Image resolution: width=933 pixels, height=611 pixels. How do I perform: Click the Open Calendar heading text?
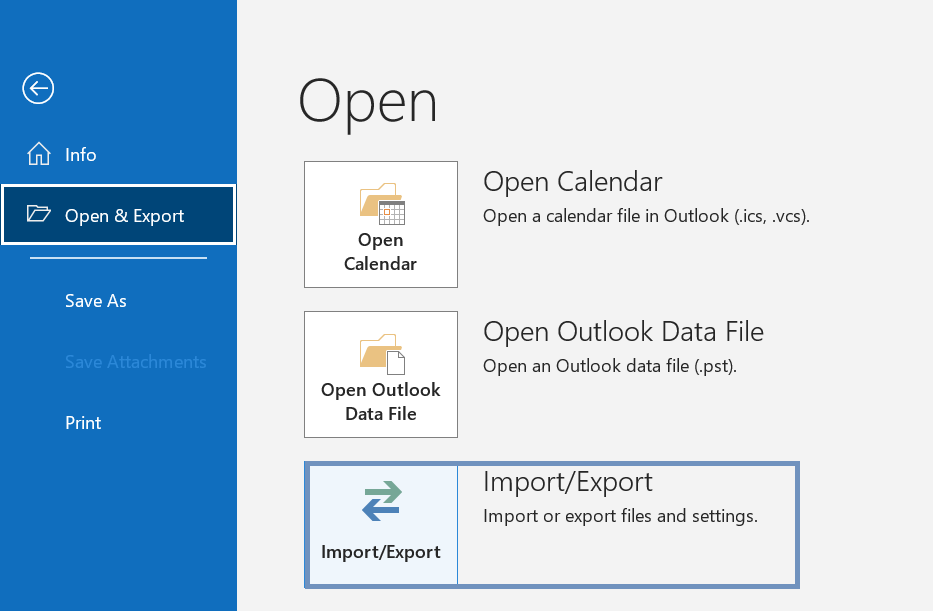[x=572, y=182]
